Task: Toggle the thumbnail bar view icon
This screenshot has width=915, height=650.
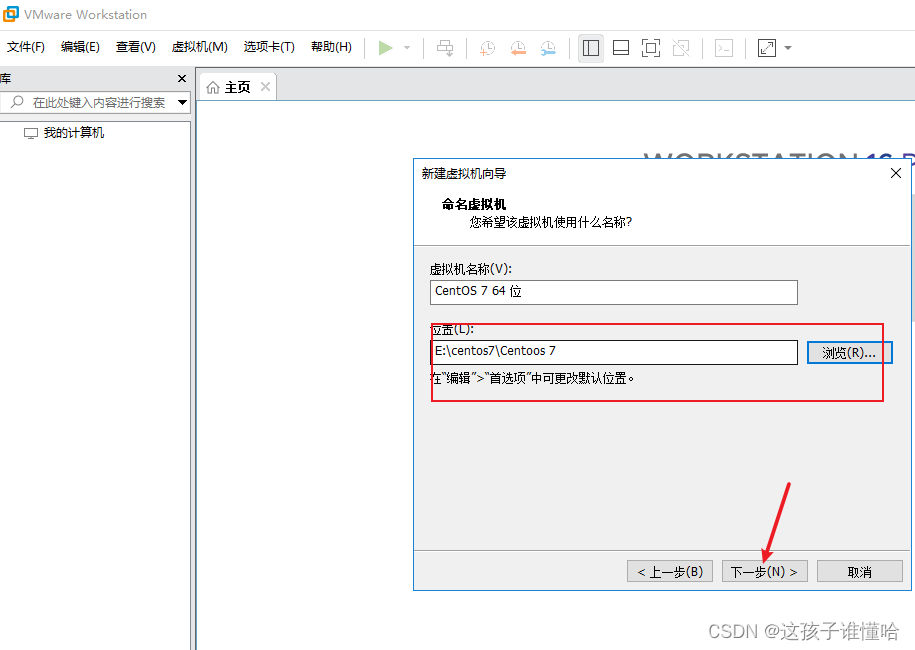Action: coord(621,48)
